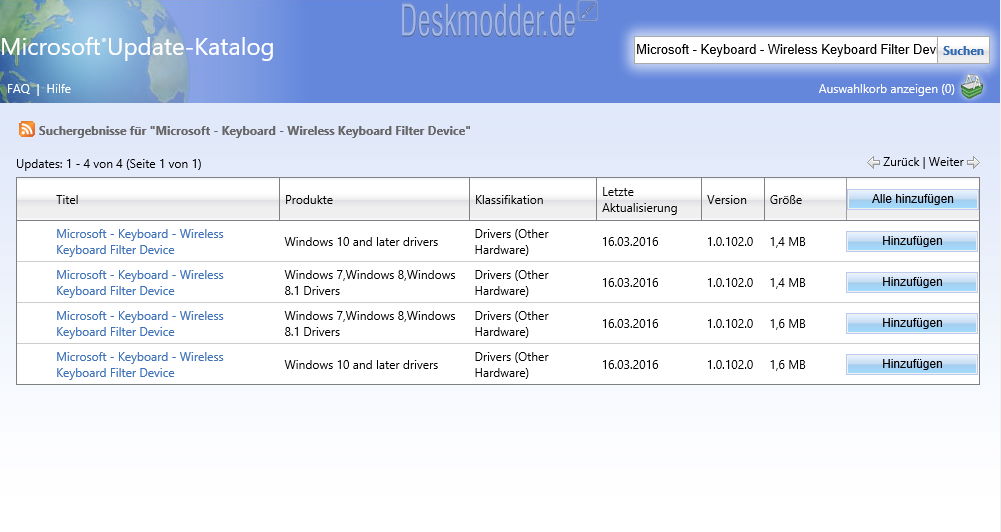Screen dimensions: 1001x532
Task: Open title link of Windows 10 1,4 MB row
Action: click(x=140, y=242)
